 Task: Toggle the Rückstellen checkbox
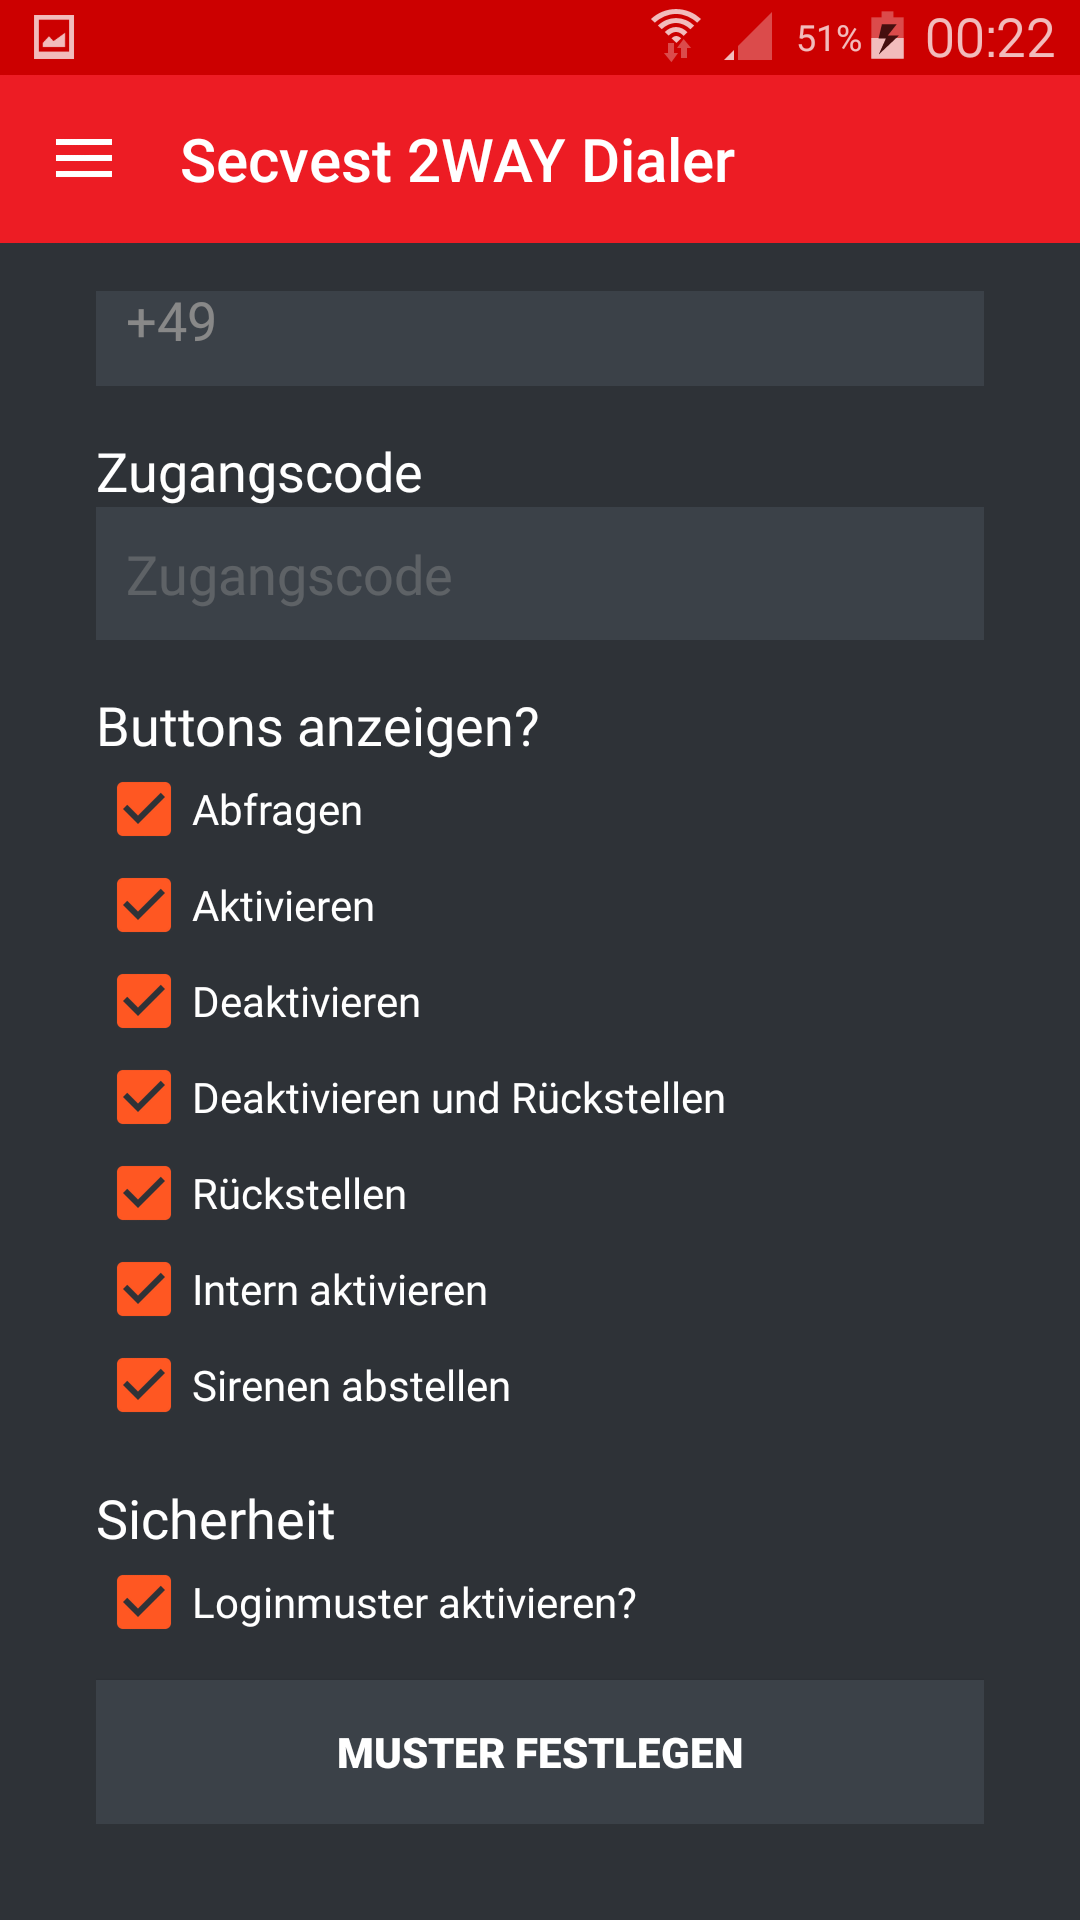click(x=144, y=1193)
